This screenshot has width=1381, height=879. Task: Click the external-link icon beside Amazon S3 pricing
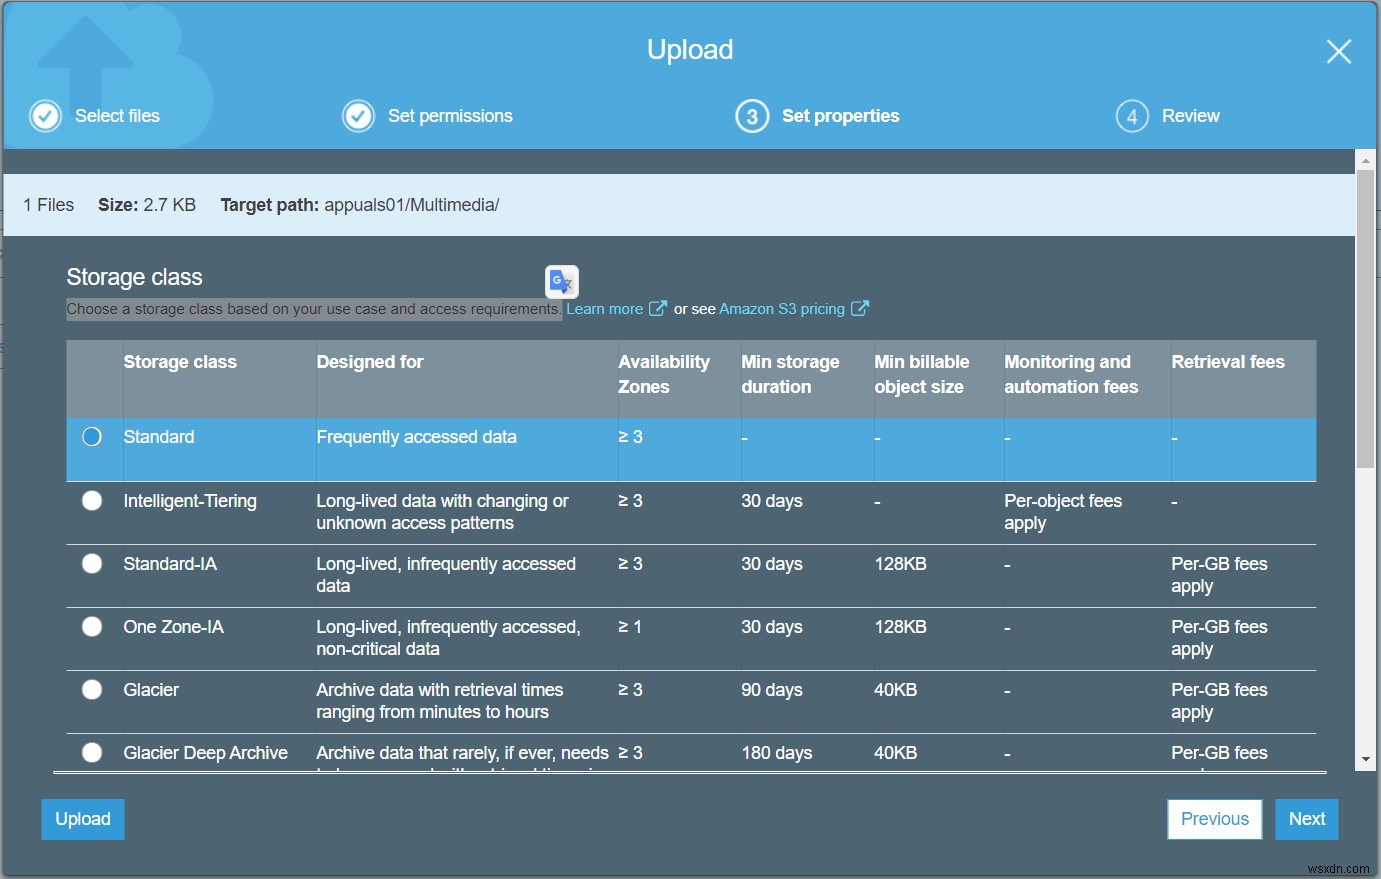click(860, 308)
